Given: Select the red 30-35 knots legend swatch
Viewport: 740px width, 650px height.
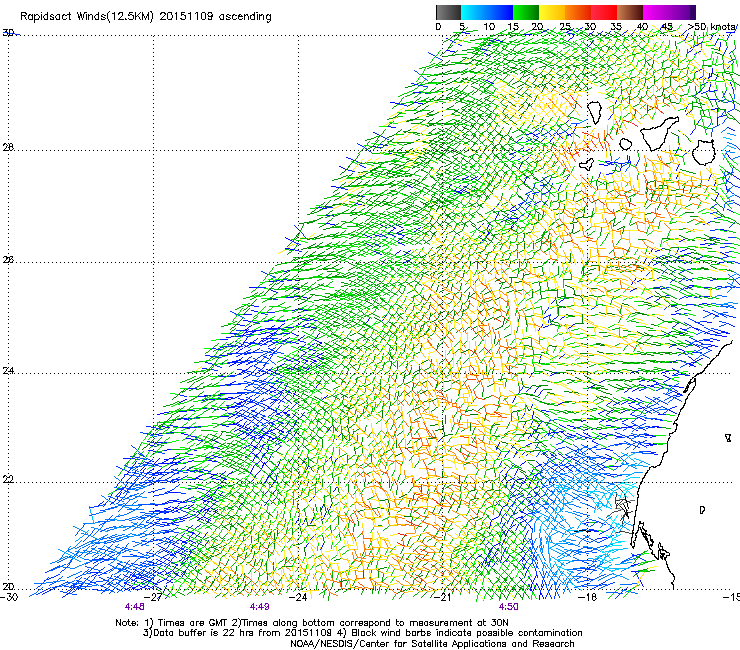Looking at the screenshot, I should (x=604, y=12).
